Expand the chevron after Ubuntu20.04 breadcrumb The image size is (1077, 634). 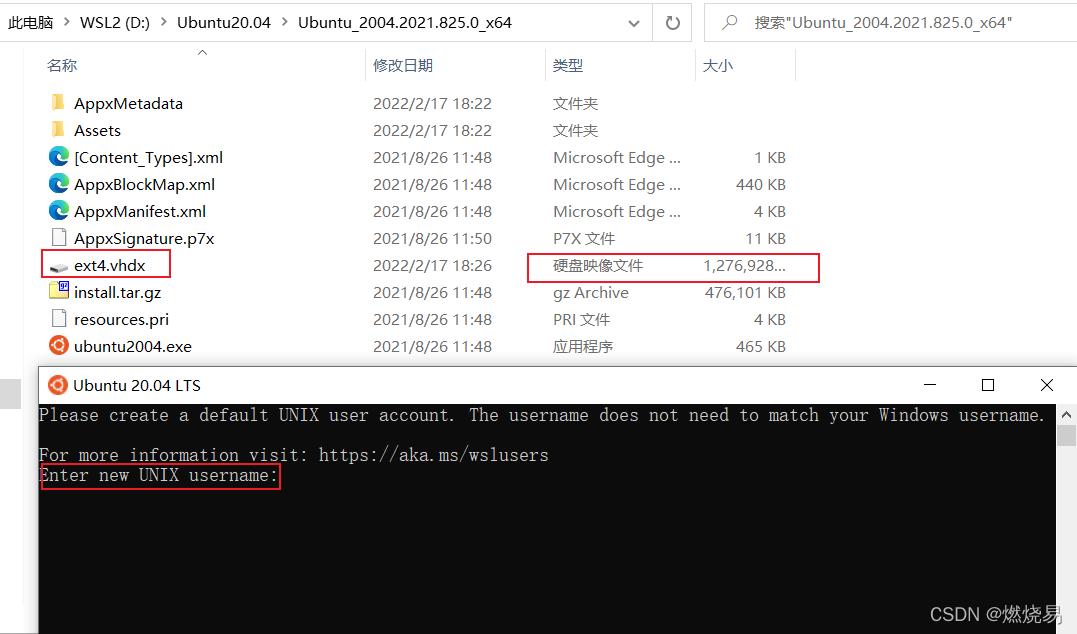click(284, 22)
